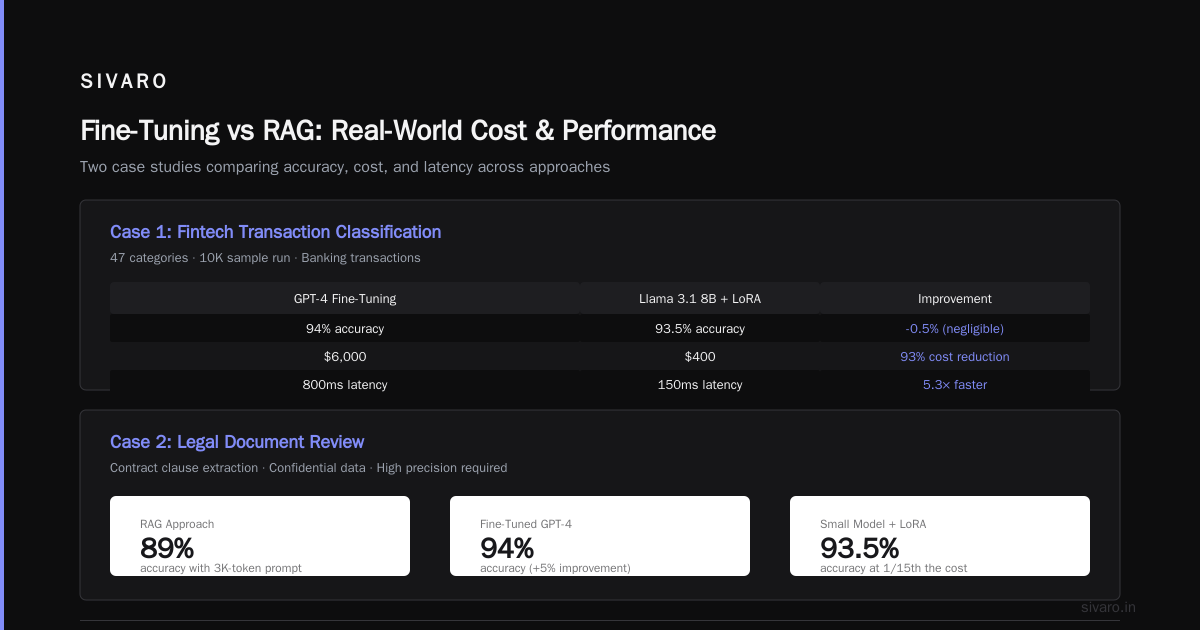Select the Llama 3.1 8B + LoRA column header

[700, 299]
